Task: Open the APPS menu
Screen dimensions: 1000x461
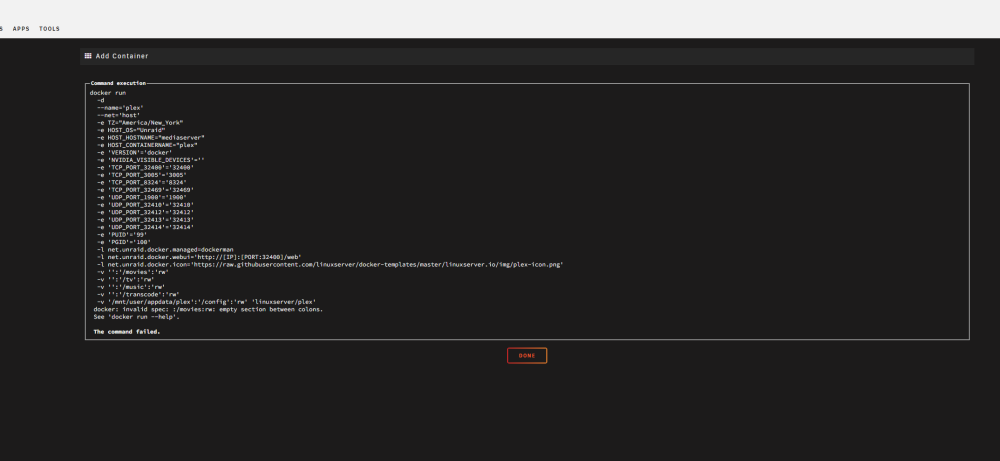Action: click(x=21, y=29)
